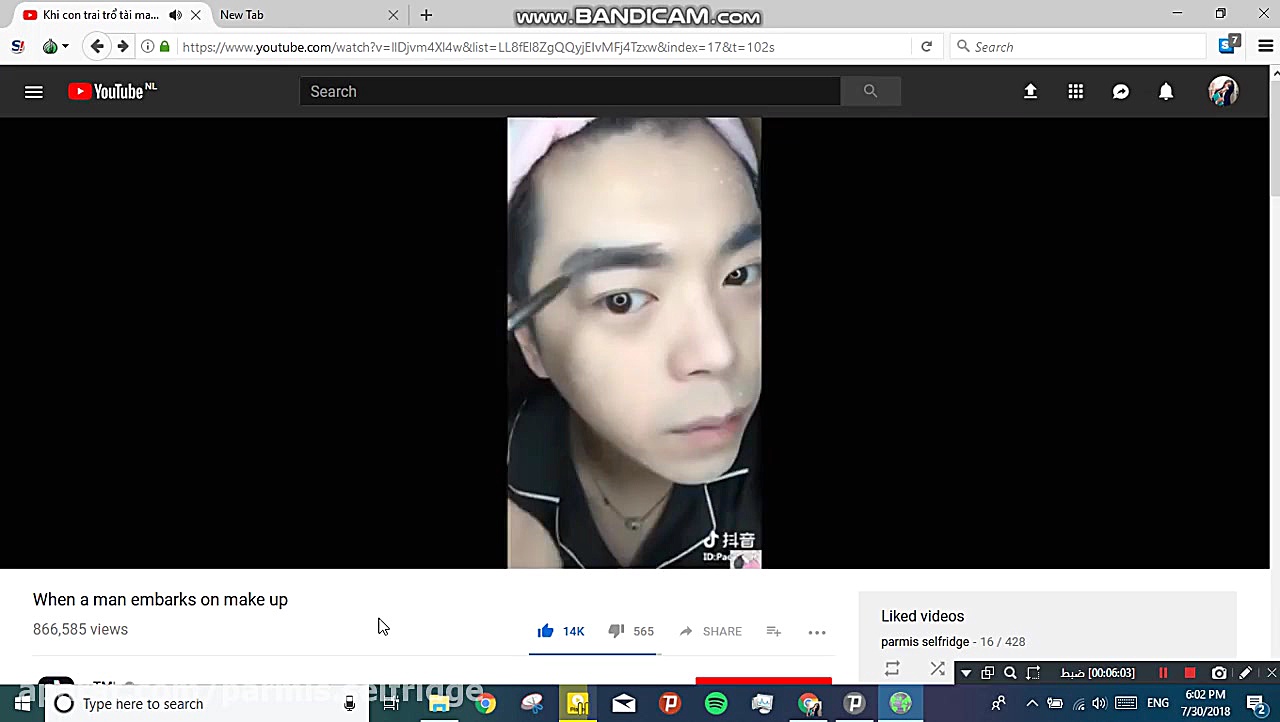Focus the YouTube search input field
The image size is (1280, 722).
pos(570,91)
